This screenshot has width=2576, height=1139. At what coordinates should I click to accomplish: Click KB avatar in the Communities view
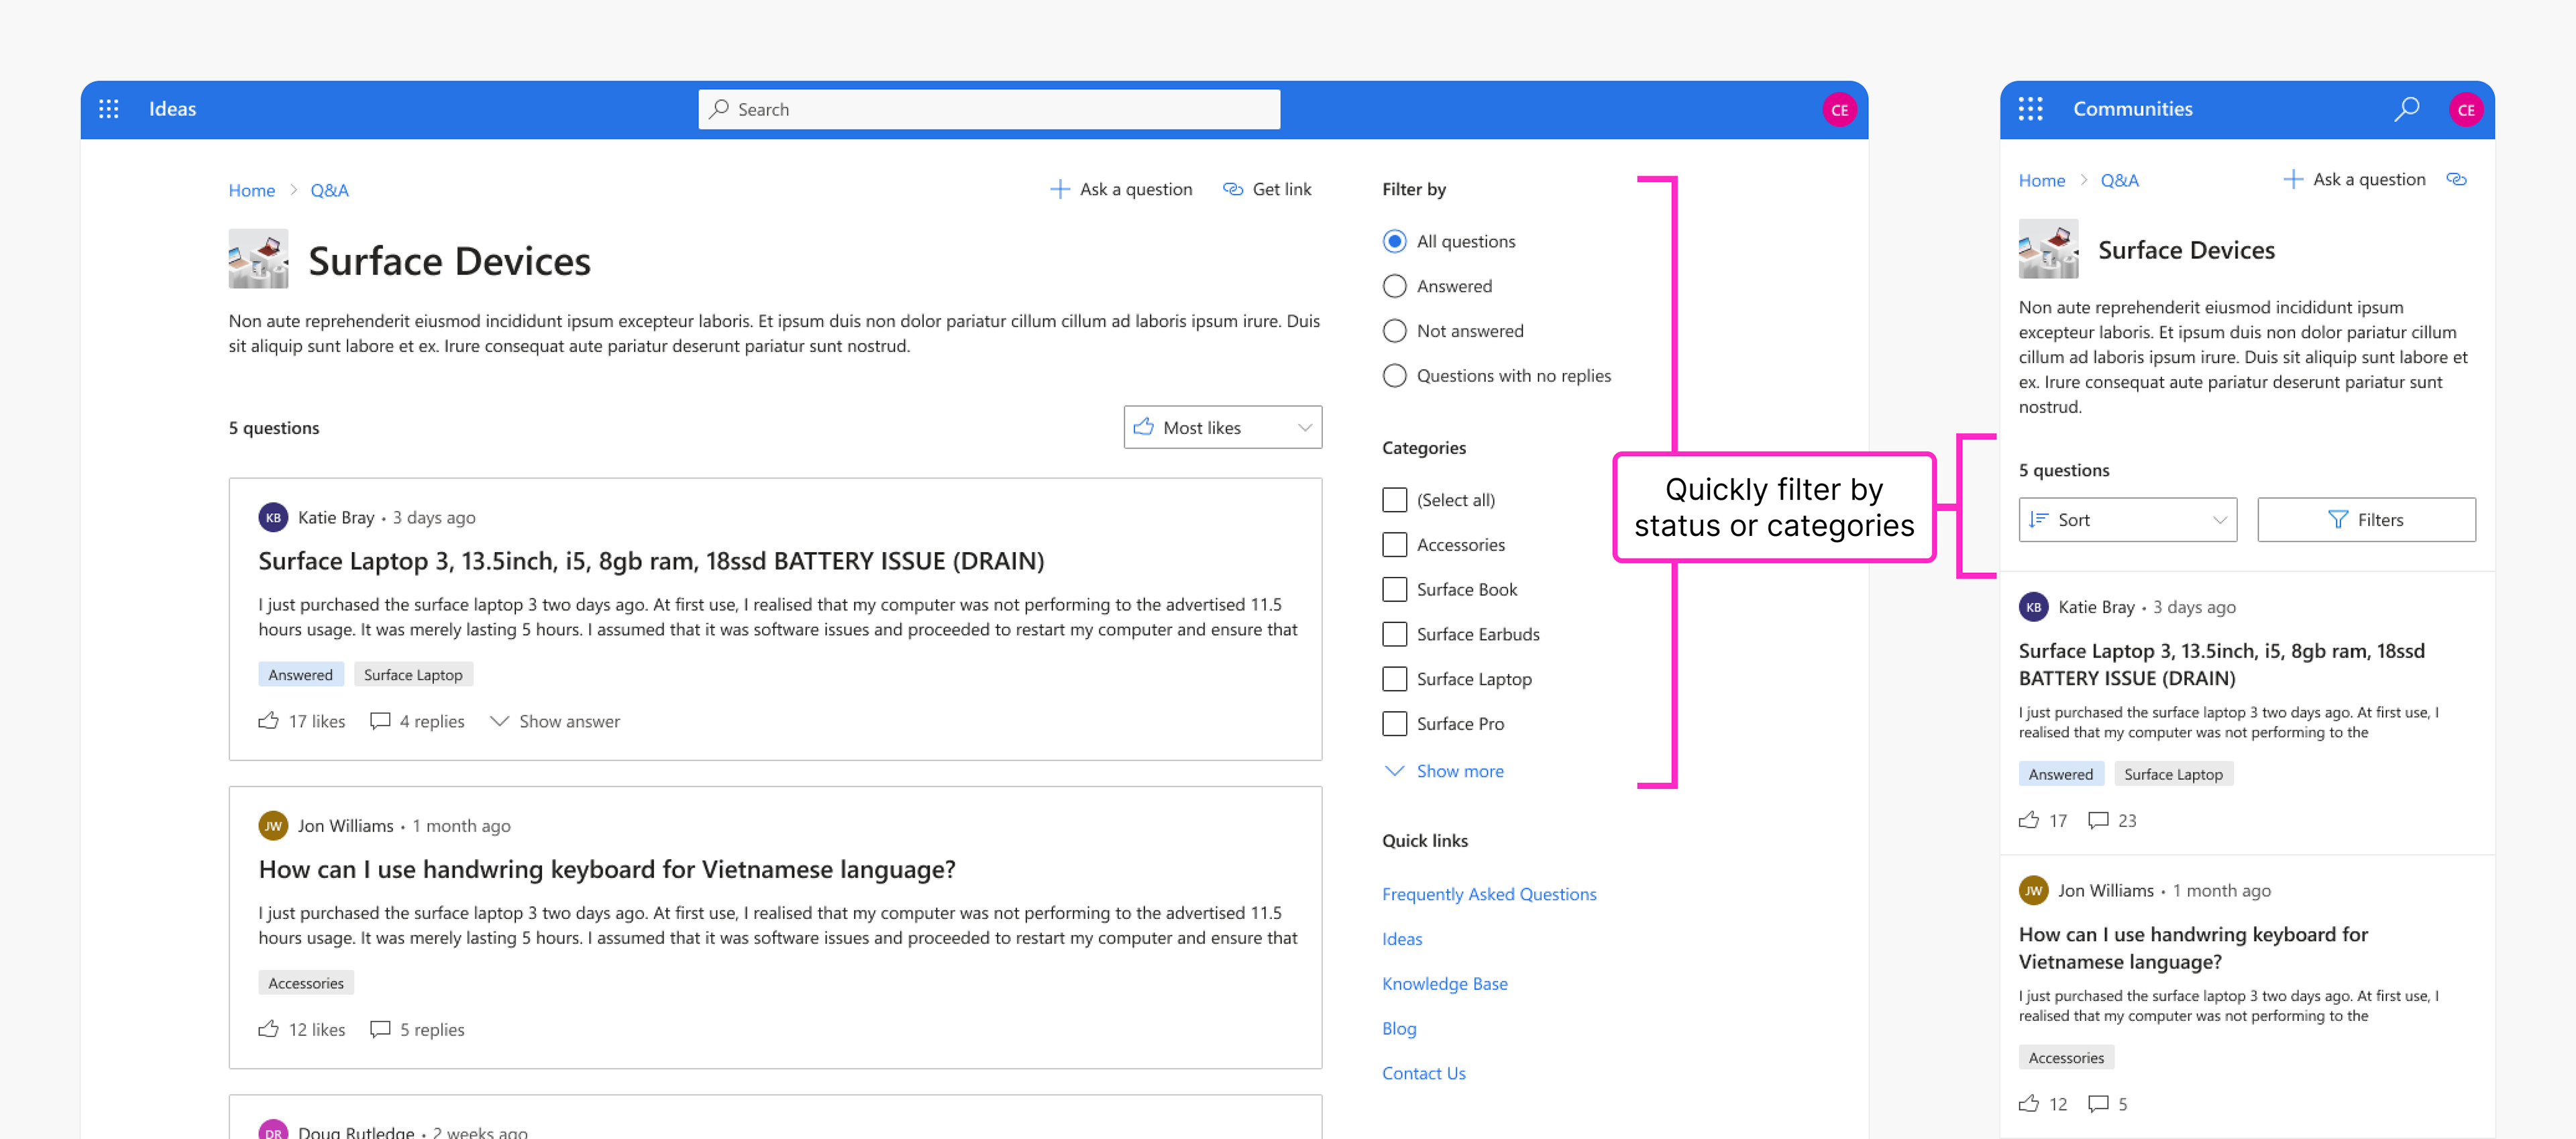point(2033,607)
